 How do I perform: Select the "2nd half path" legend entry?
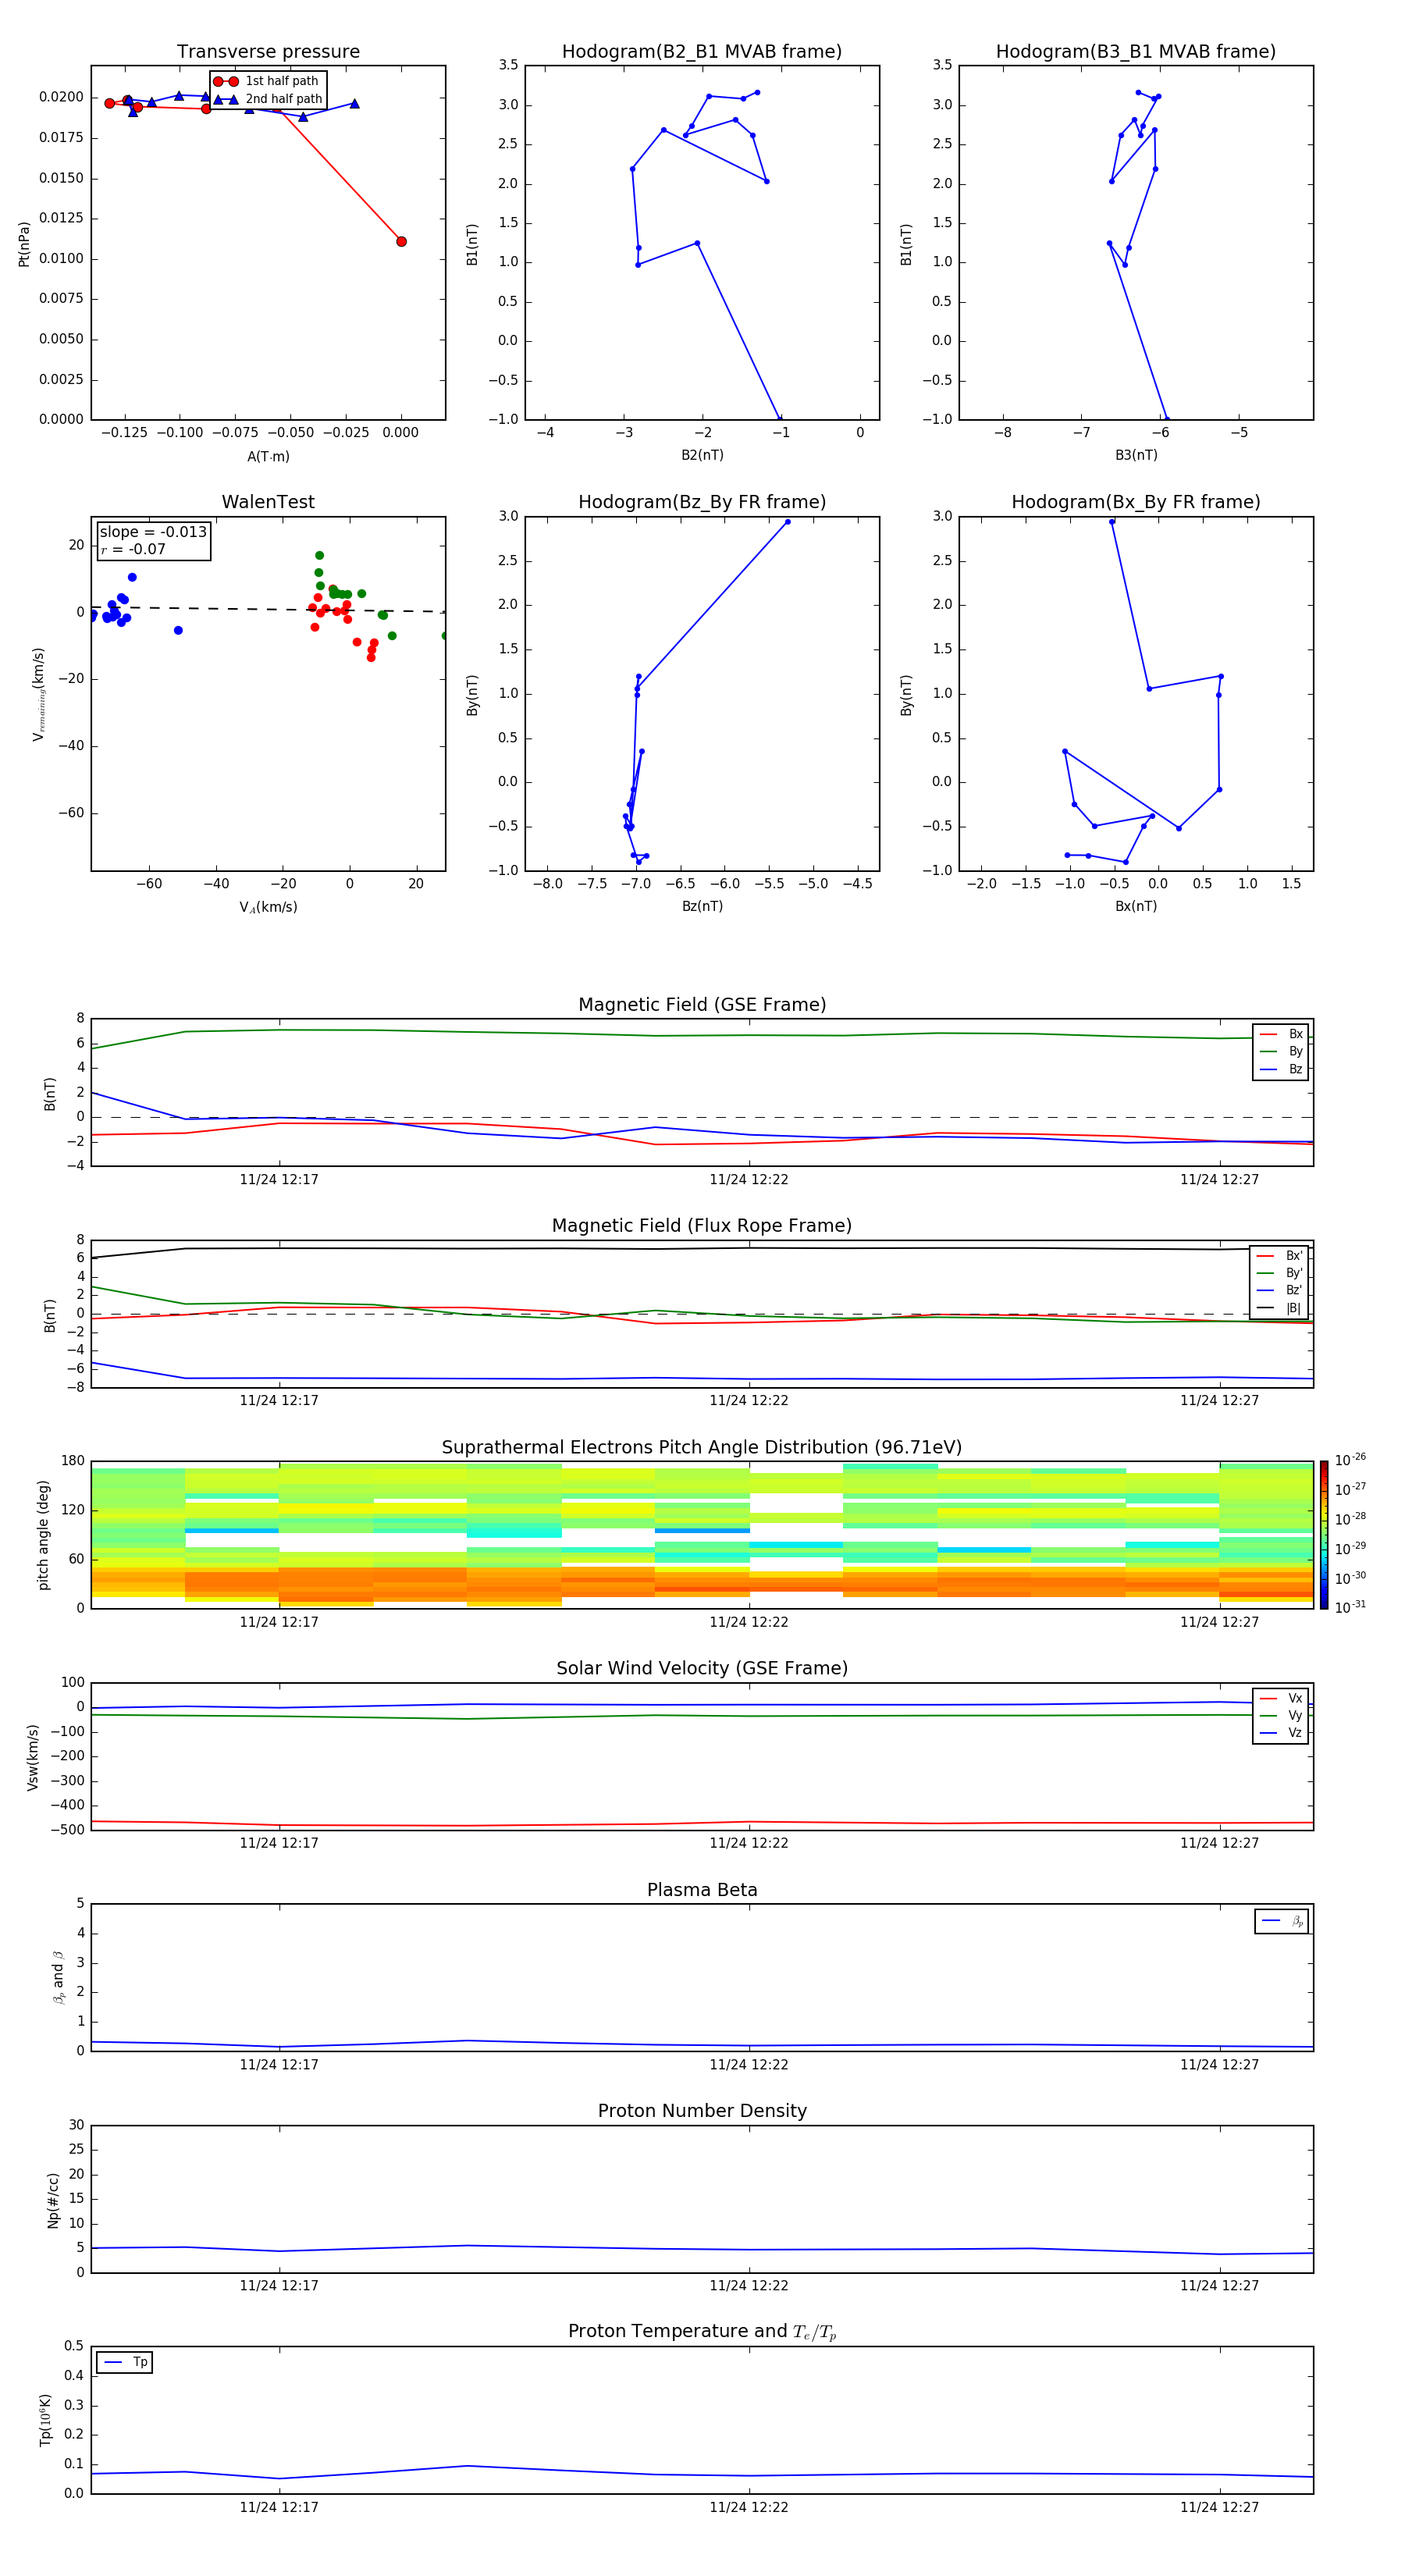[x=267, y=99]
